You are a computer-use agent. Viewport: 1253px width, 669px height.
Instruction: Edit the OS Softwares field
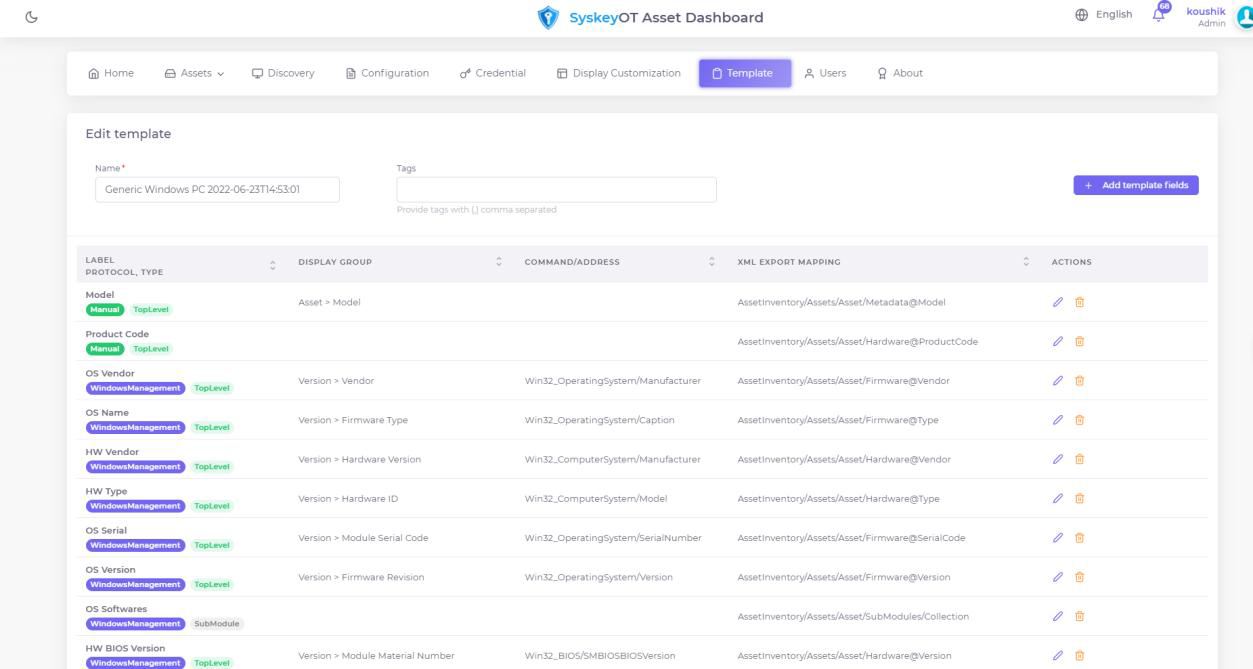[1058, 616]
